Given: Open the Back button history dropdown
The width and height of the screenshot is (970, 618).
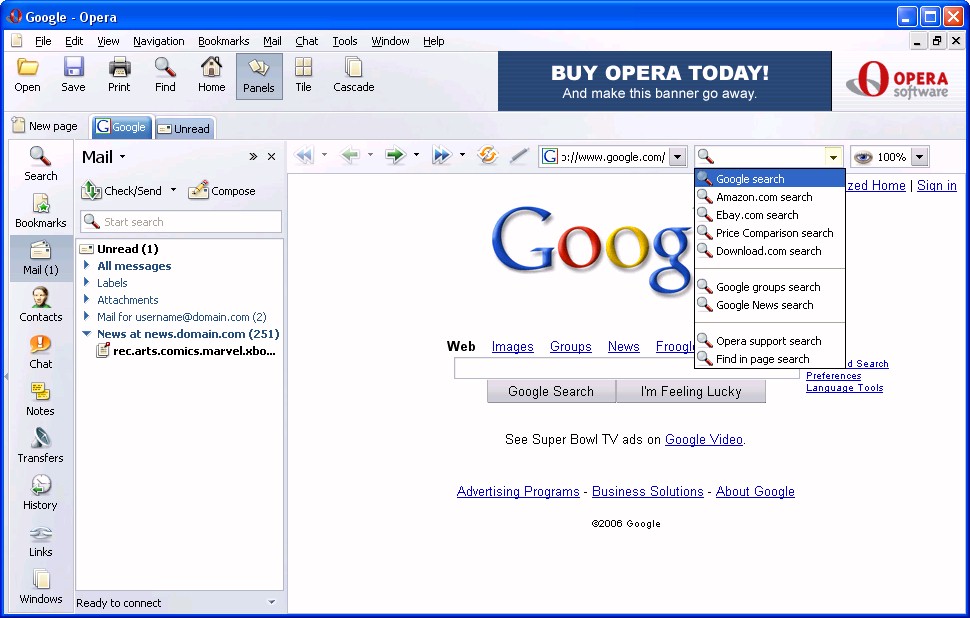Looking at the screenshot, I should (370, 155).
